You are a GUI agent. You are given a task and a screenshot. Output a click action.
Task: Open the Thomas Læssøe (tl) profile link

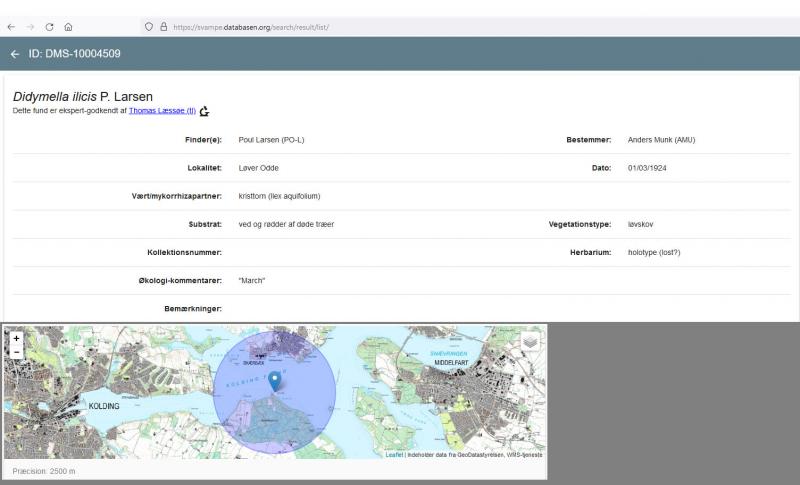click(x=162, y=111)
